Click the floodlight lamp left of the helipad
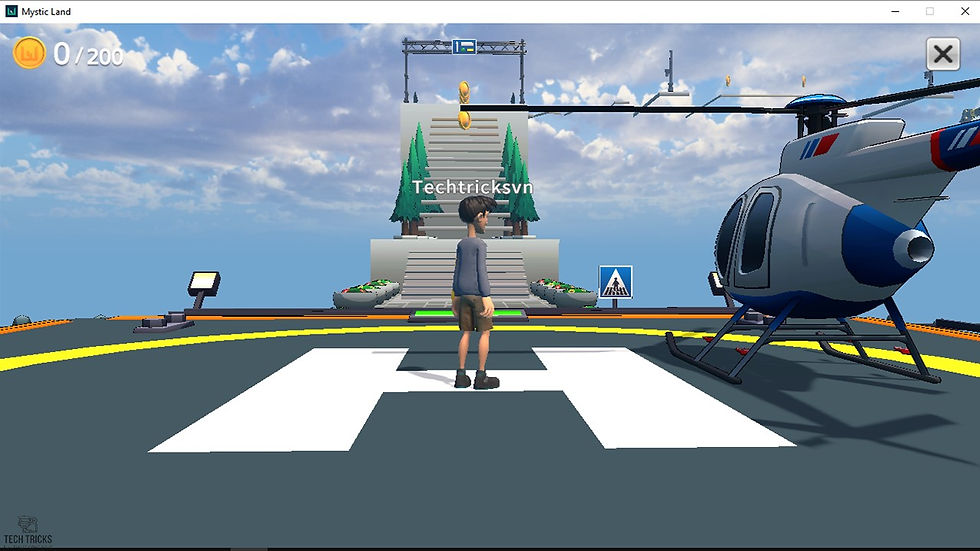The height and width of the screenshot is (551, 980). pyautogui.click(x=204, y=283)
